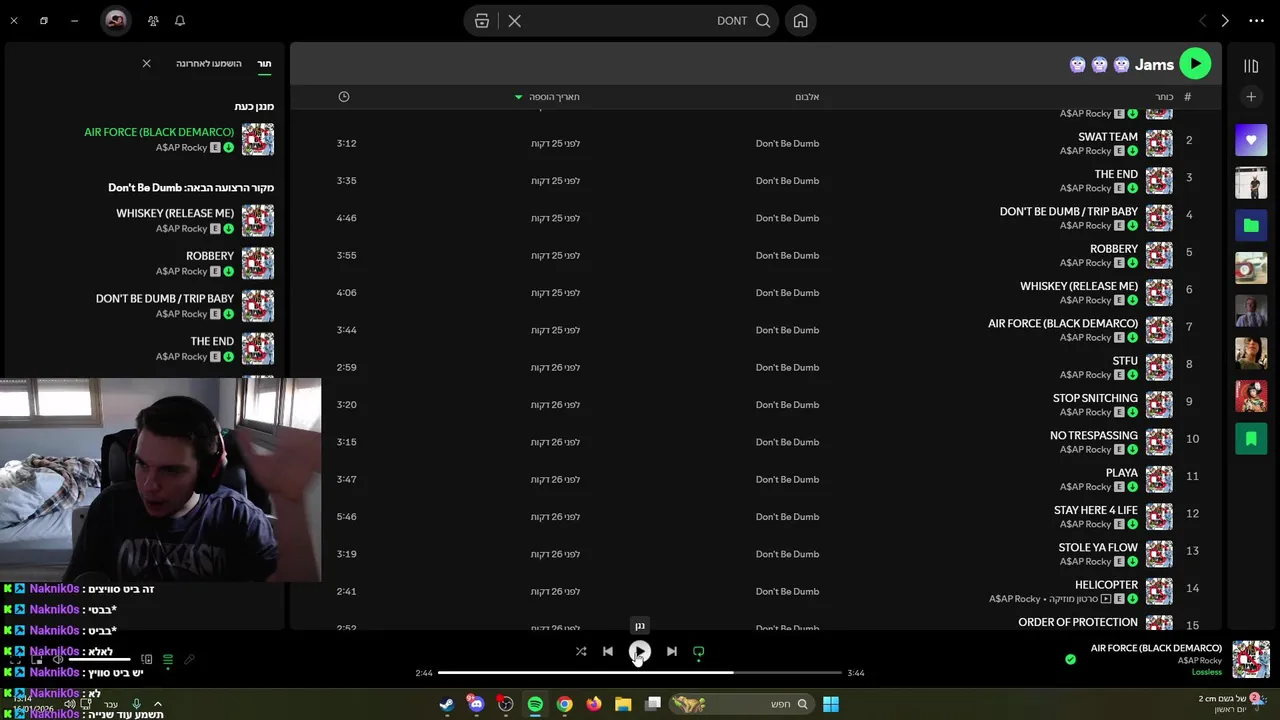Click the Windows taskbar search box

coord(740,704)
